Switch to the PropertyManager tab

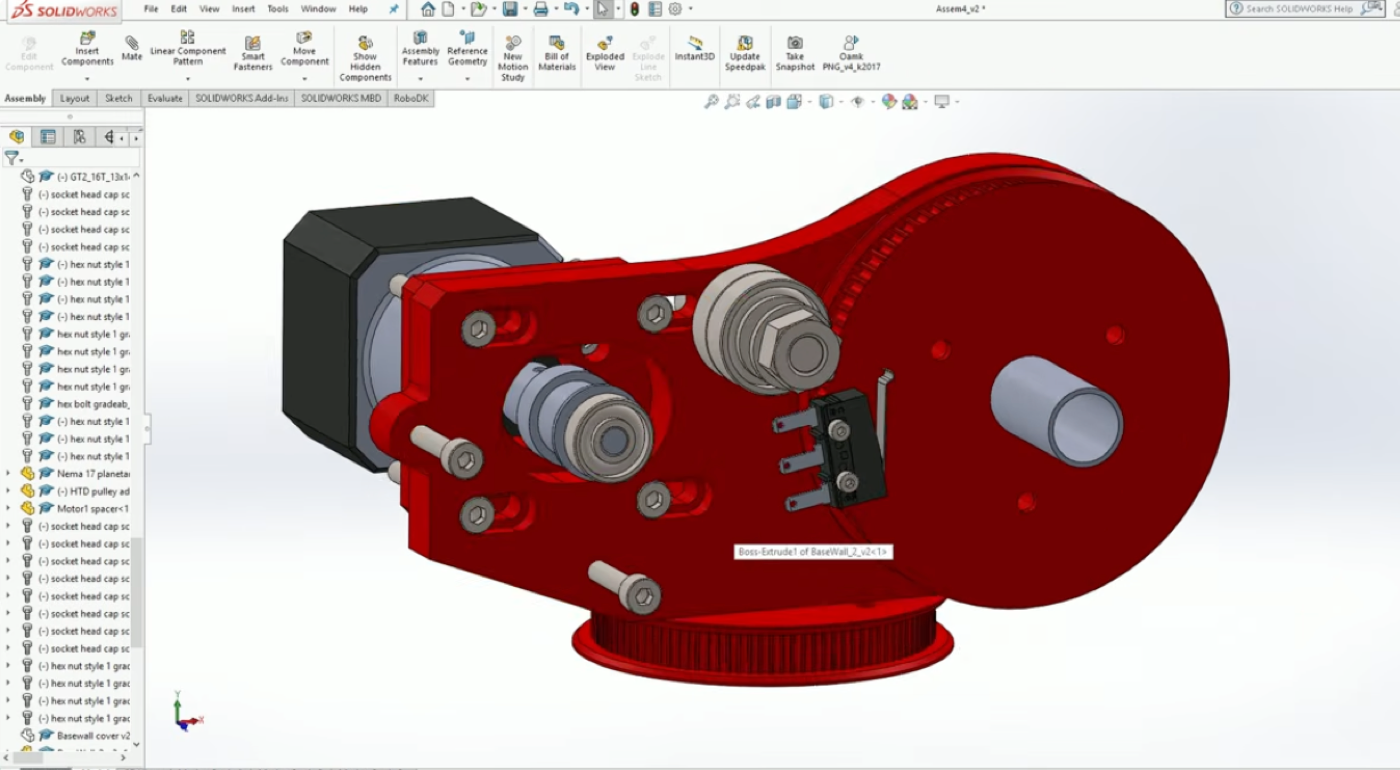48,137
